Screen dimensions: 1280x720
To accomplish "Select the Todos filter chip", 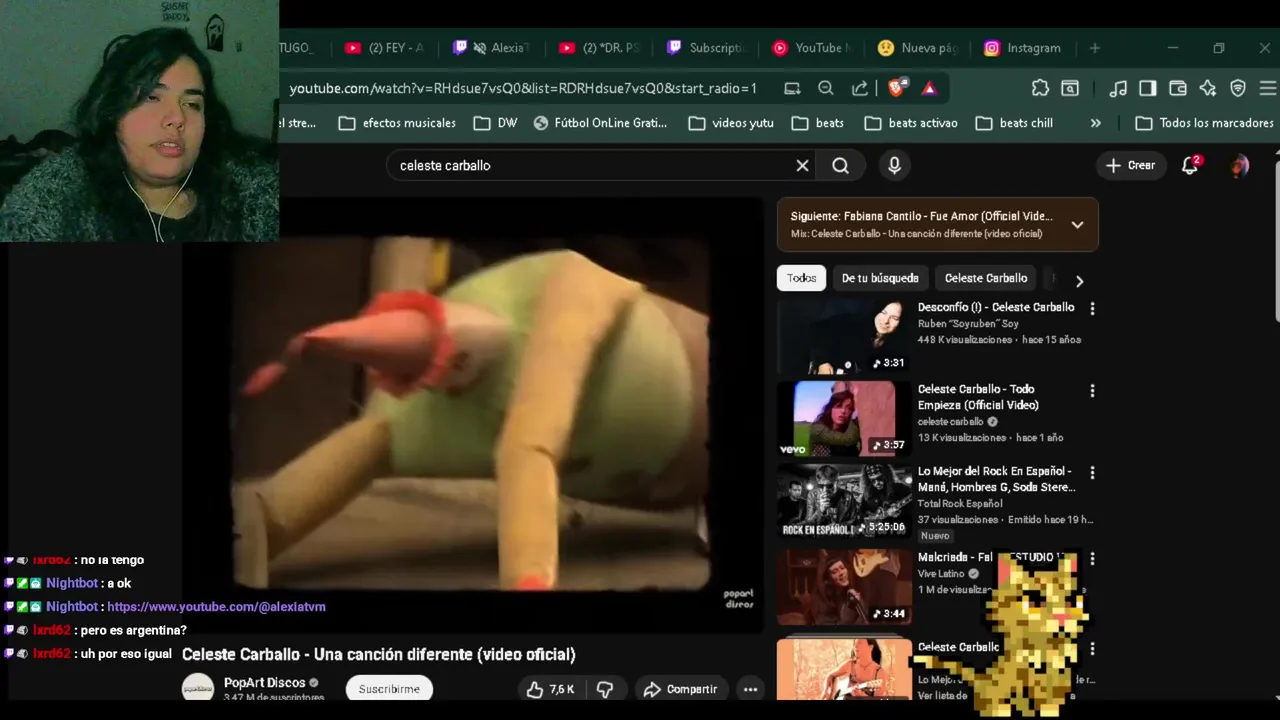I will 801,278.
